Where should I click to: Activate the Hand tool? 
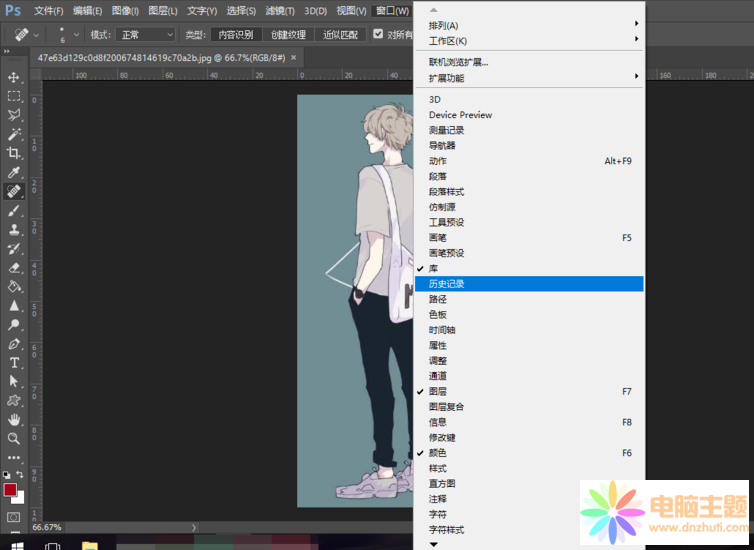pos(14,419)
